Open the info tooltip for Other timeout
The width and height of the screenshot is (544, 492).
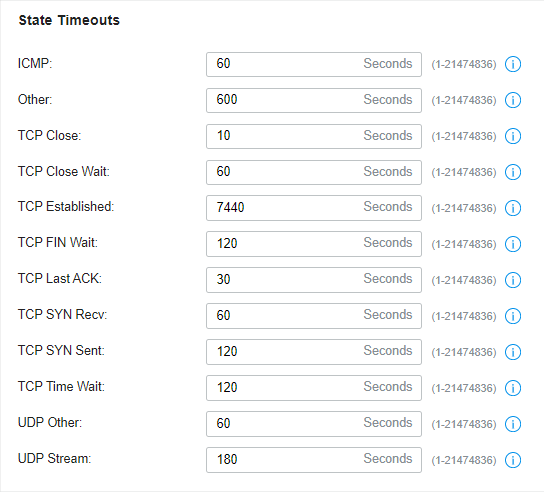512,100
